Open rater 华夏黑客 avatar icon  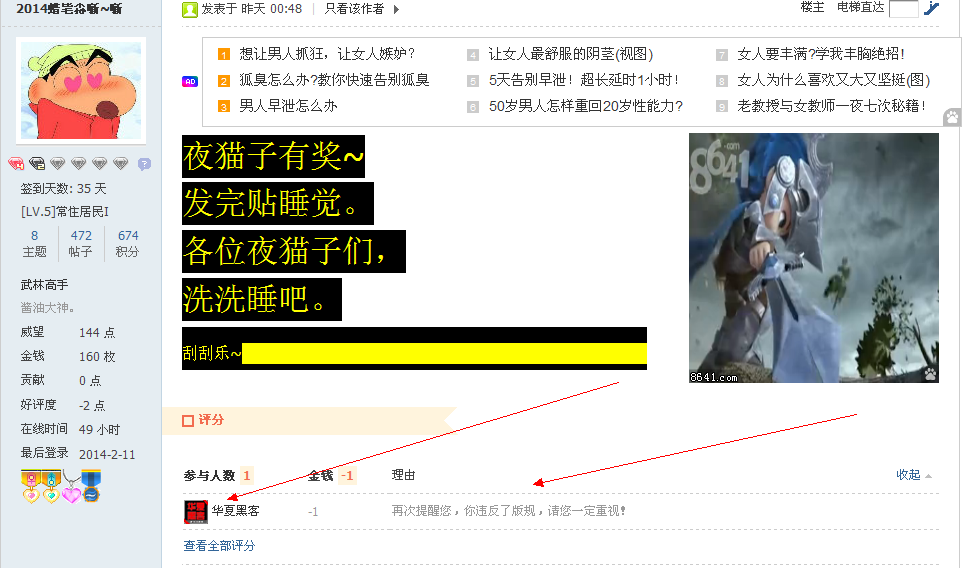[x=196, y=512]
